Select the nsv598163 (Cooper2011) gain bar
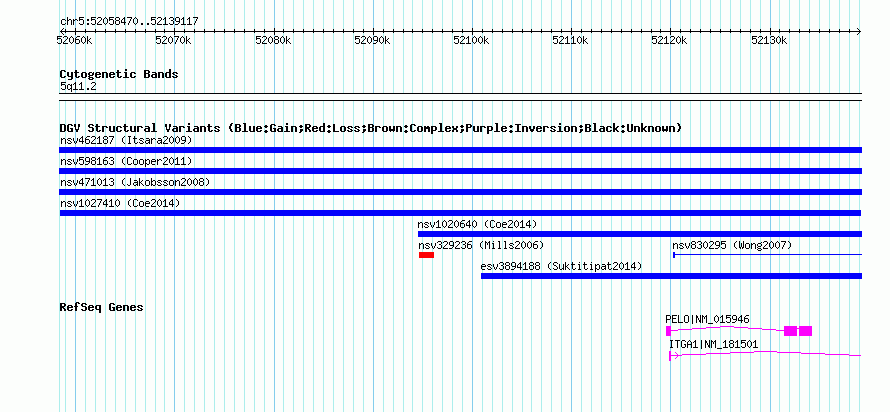890x412 pixels. click(460, 171)
